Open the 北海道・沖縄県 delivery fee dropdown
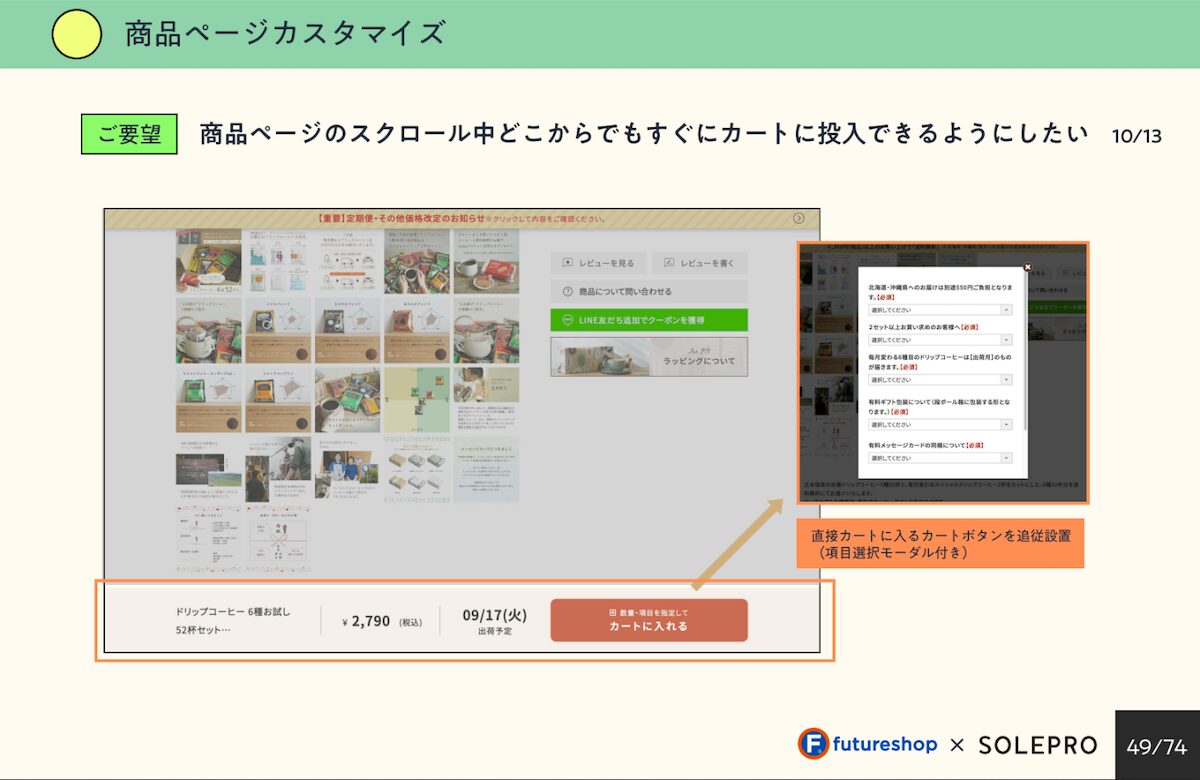Image resolution: width=1200 pixels, height=780 pixels. tap(940, 310)
